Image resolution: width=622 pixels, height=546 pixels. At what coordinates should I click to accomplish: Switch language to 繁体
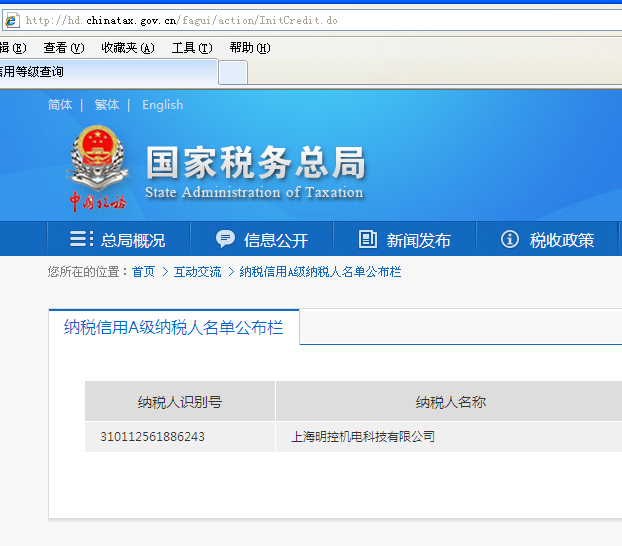(107, 105)
